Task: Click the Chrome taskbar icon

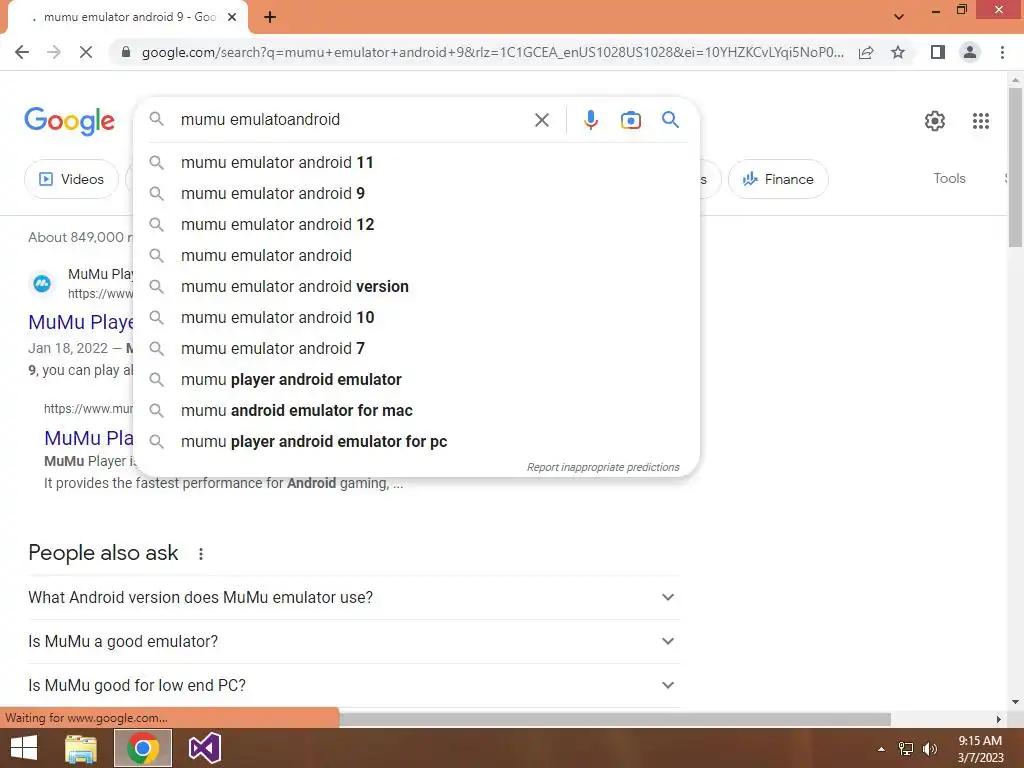Action: 143,748
